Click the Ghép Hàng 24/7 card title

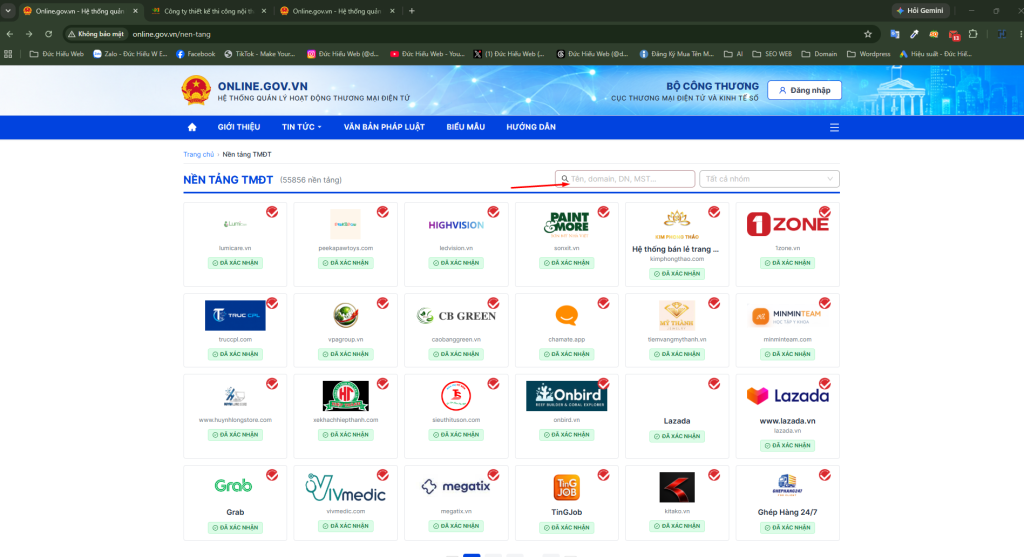pos(788,513)
